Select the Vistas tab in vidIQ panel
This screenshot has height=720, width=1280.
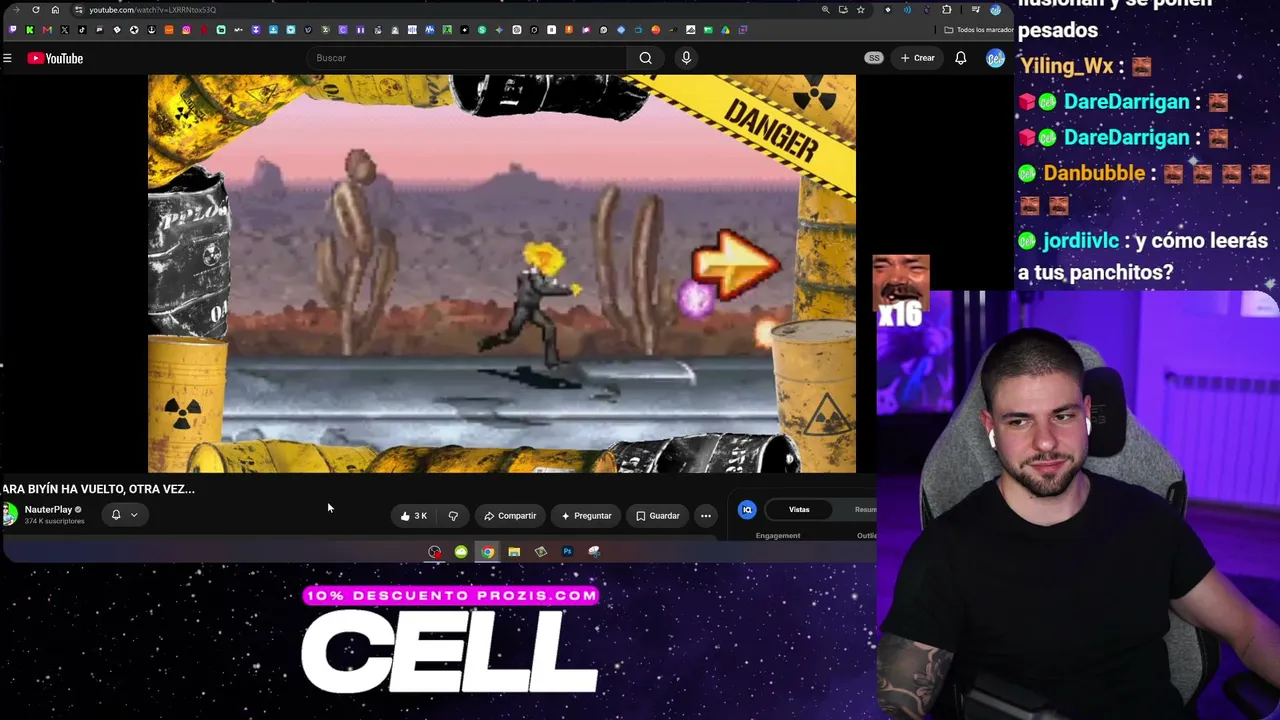point(799,510)
